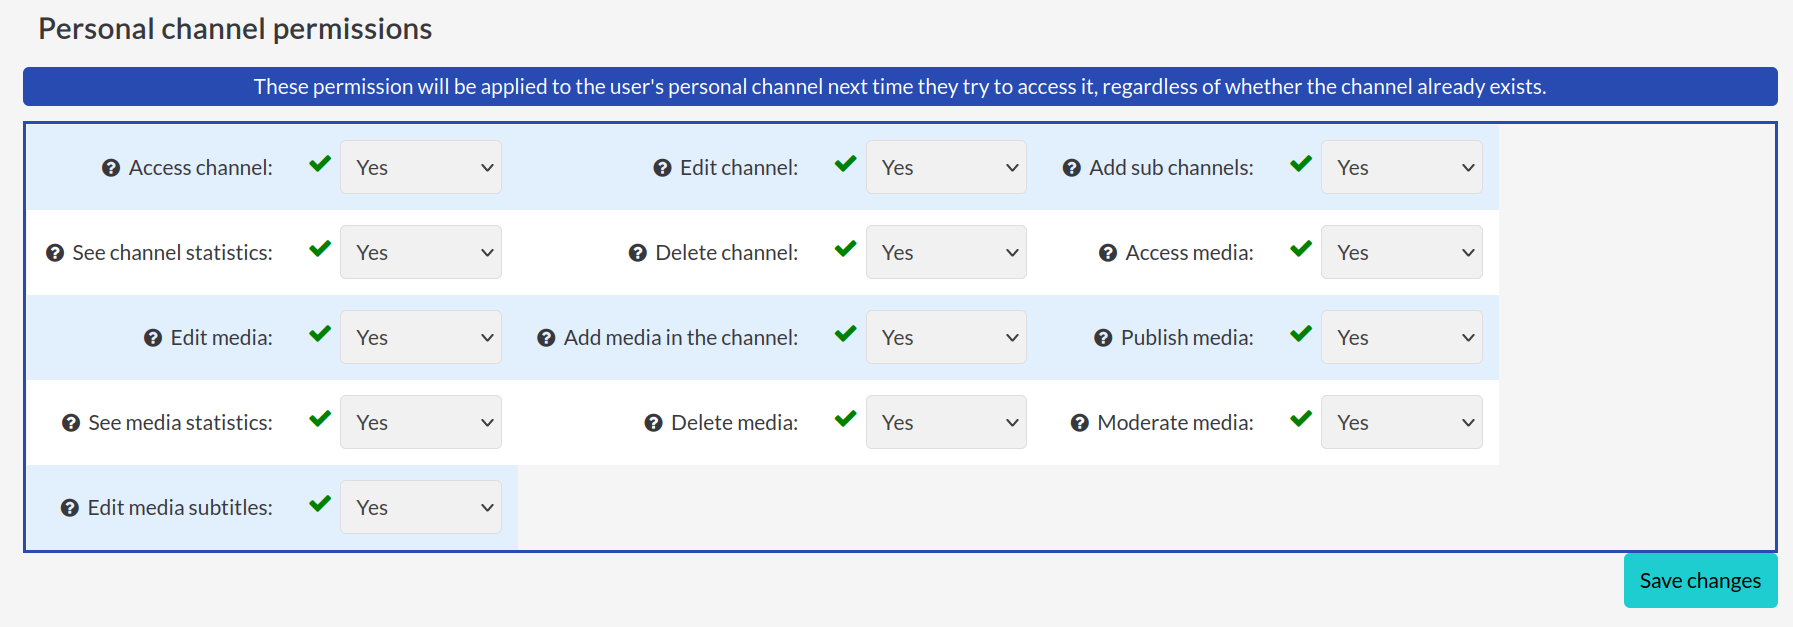The image size is (1793, 627).
Task: Click help icon beside Delete channel
Action: (x=638, y=253)
